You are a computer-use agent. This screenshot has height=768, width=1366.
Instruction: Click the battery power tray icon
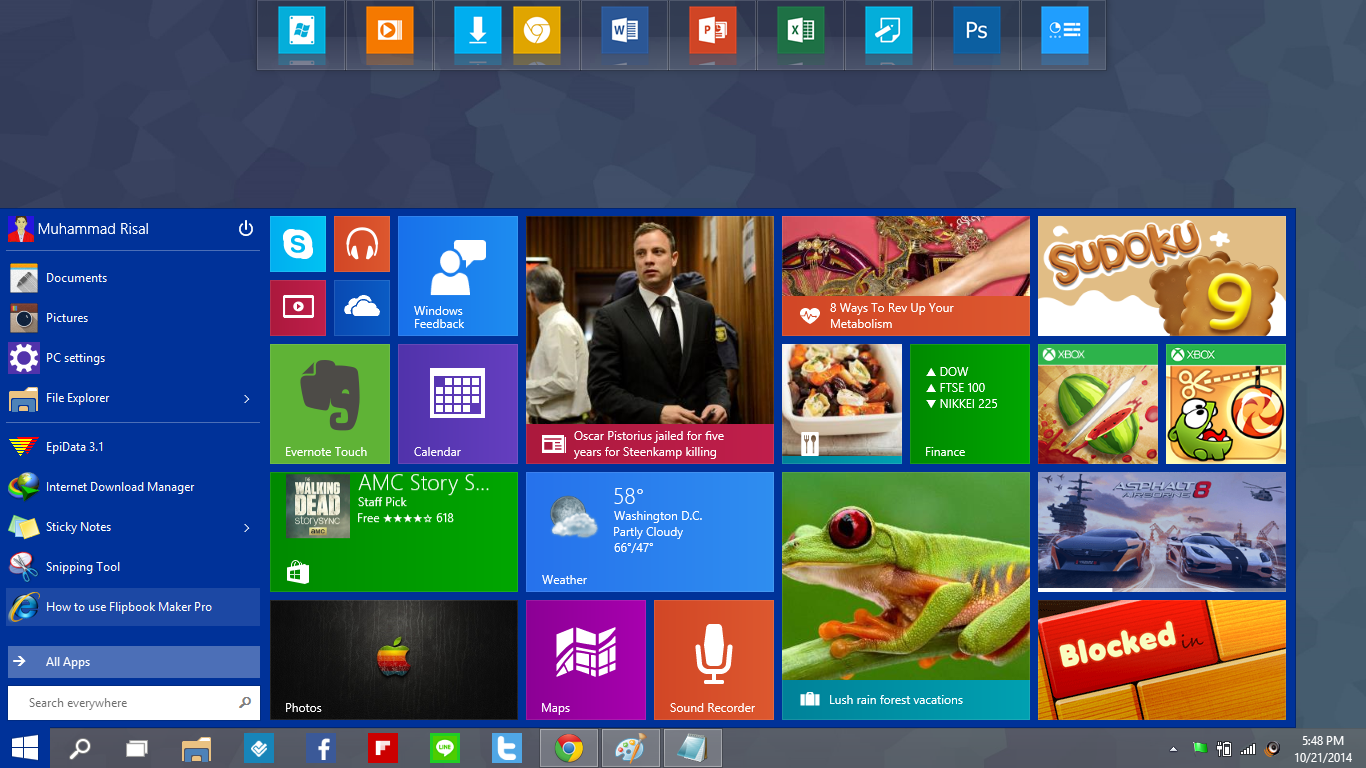1224,749
